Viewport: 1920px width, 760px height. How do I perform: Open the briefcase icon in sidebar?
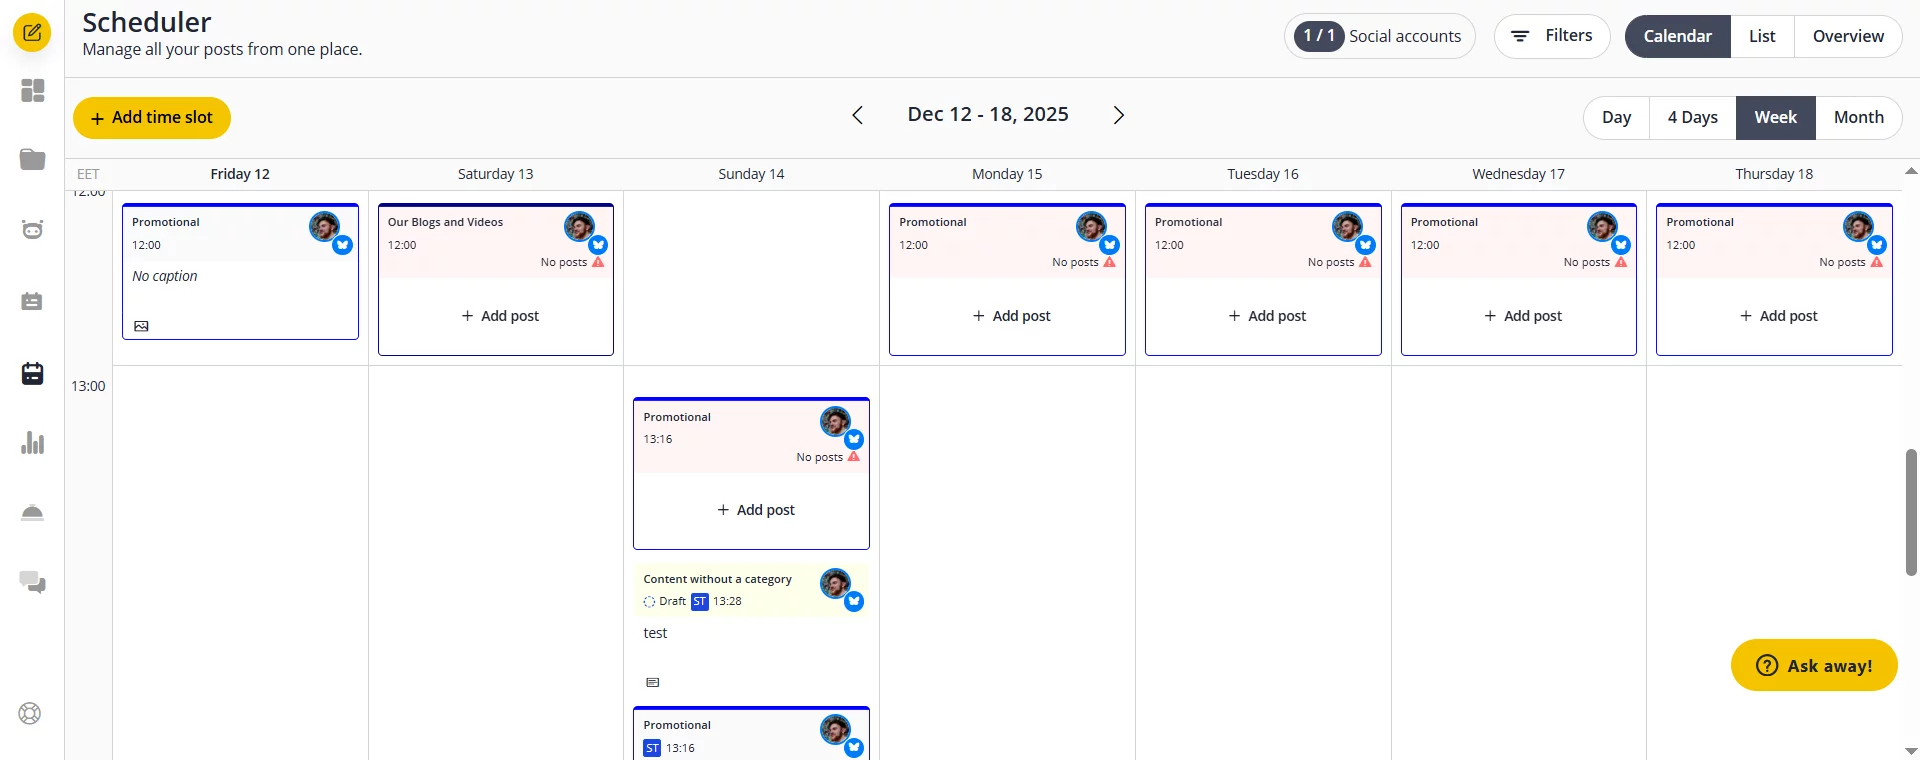pos(32,301)
